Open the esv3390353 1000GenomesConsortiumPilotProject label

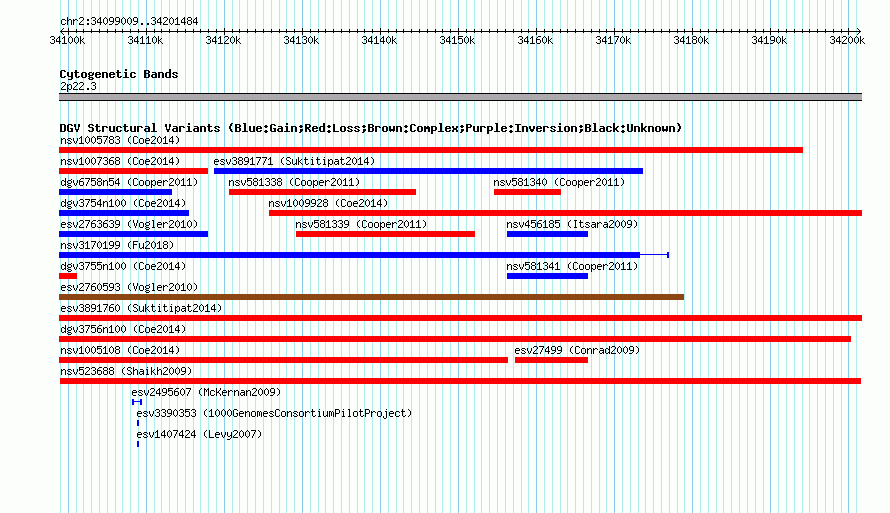274,413
